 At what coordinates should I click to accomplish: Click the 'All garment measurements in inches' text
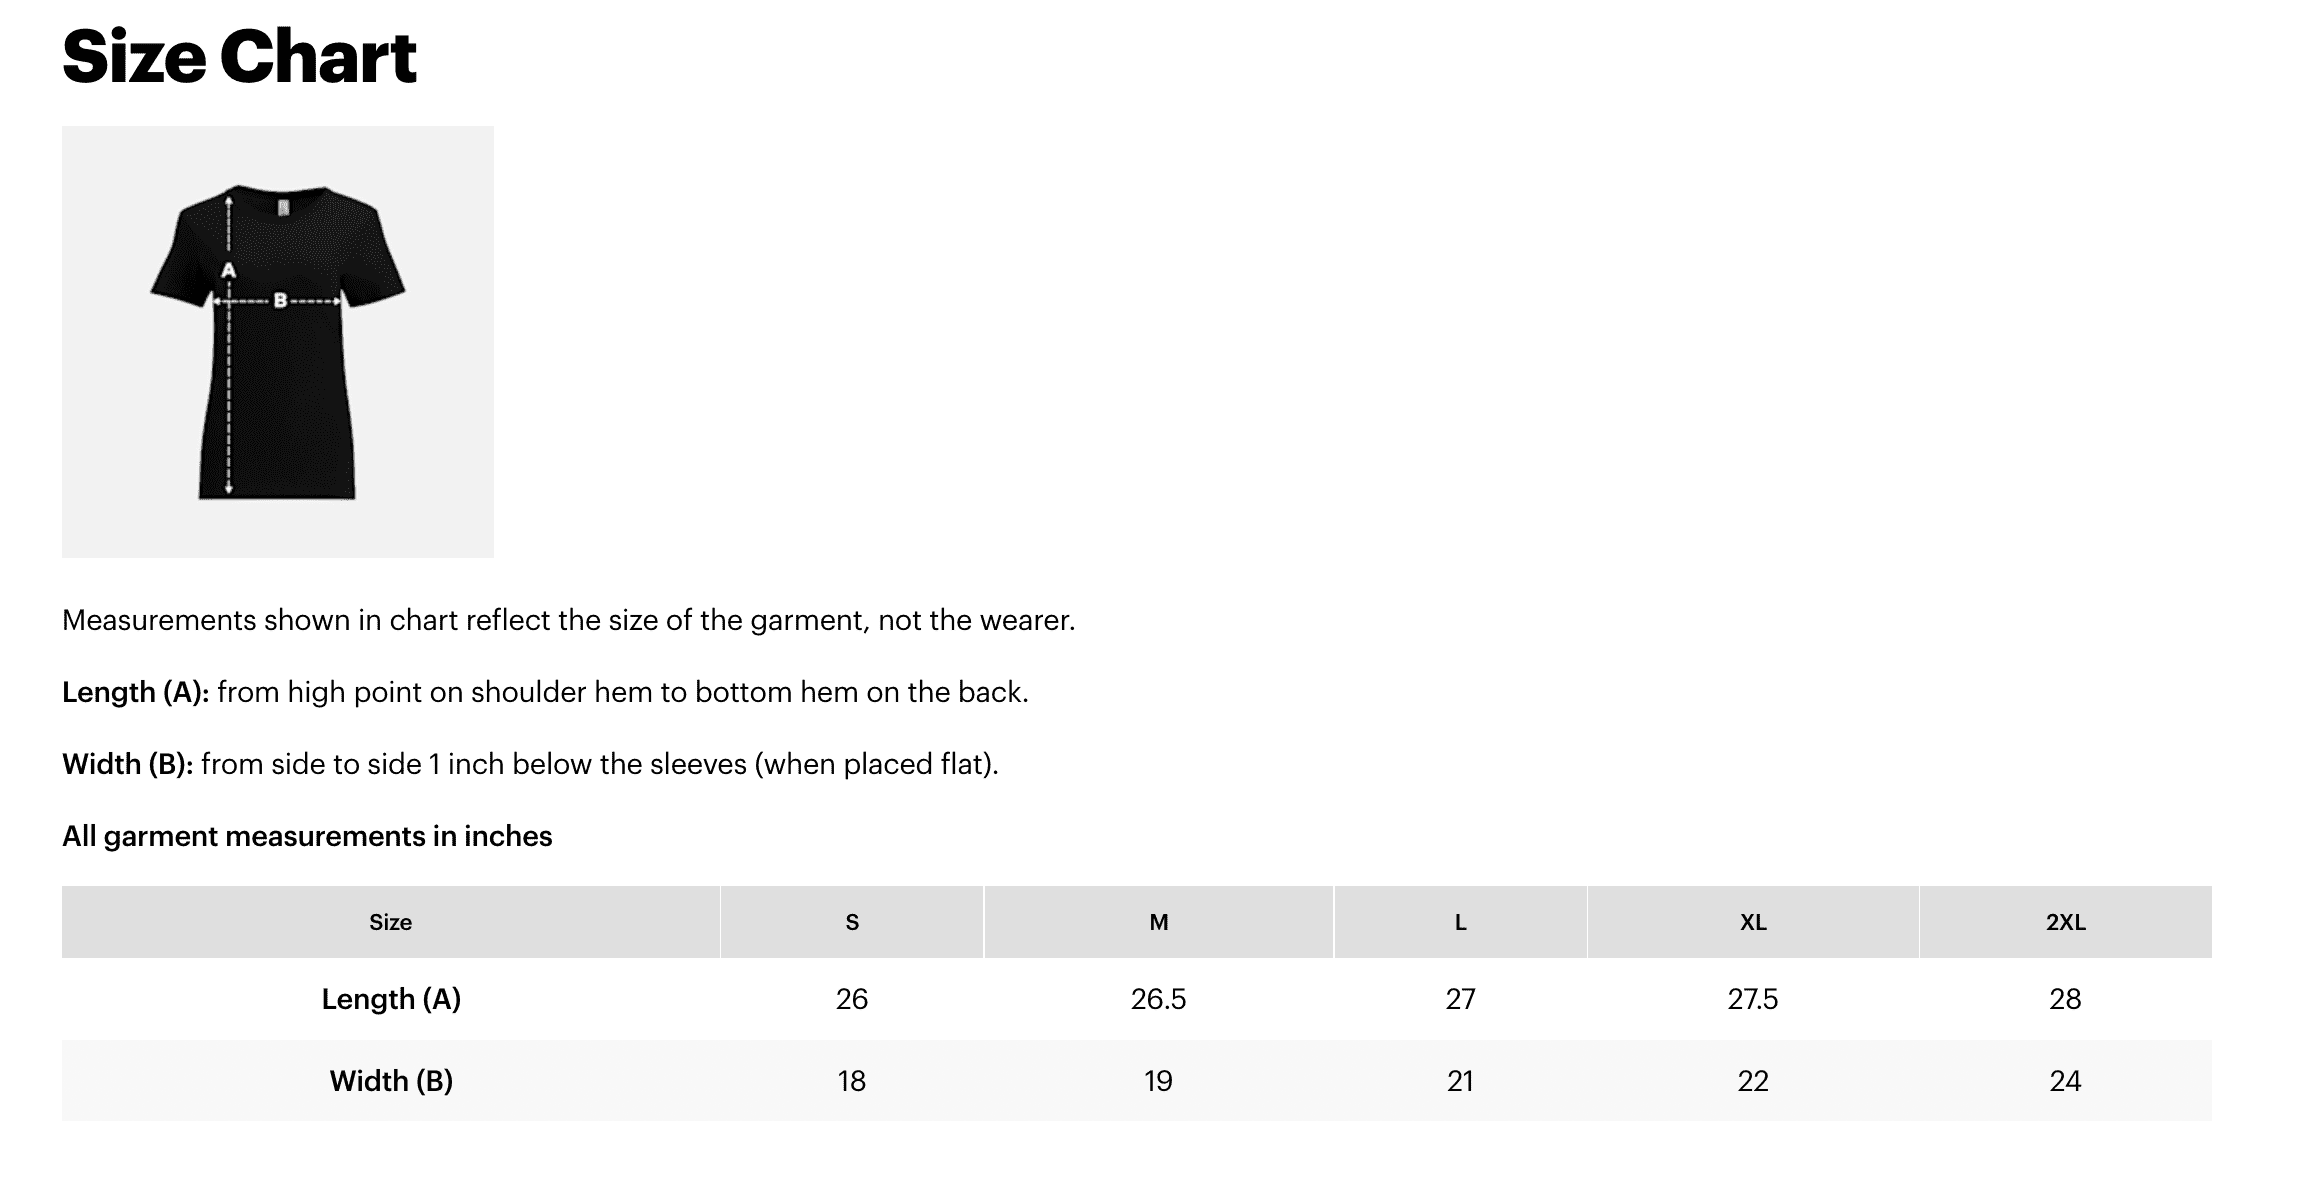point(307,836)
